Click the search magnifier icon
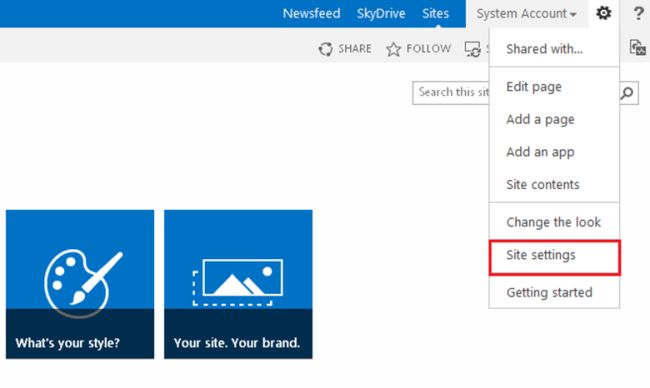The width and height of the screenshot is (650, 388). (627, 93)
